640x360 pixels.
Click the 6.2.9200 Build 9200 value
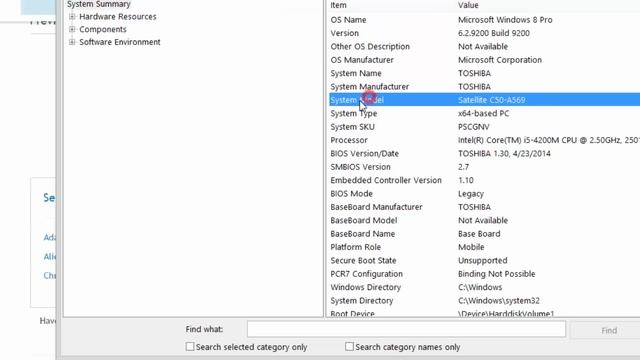(494, 33)
